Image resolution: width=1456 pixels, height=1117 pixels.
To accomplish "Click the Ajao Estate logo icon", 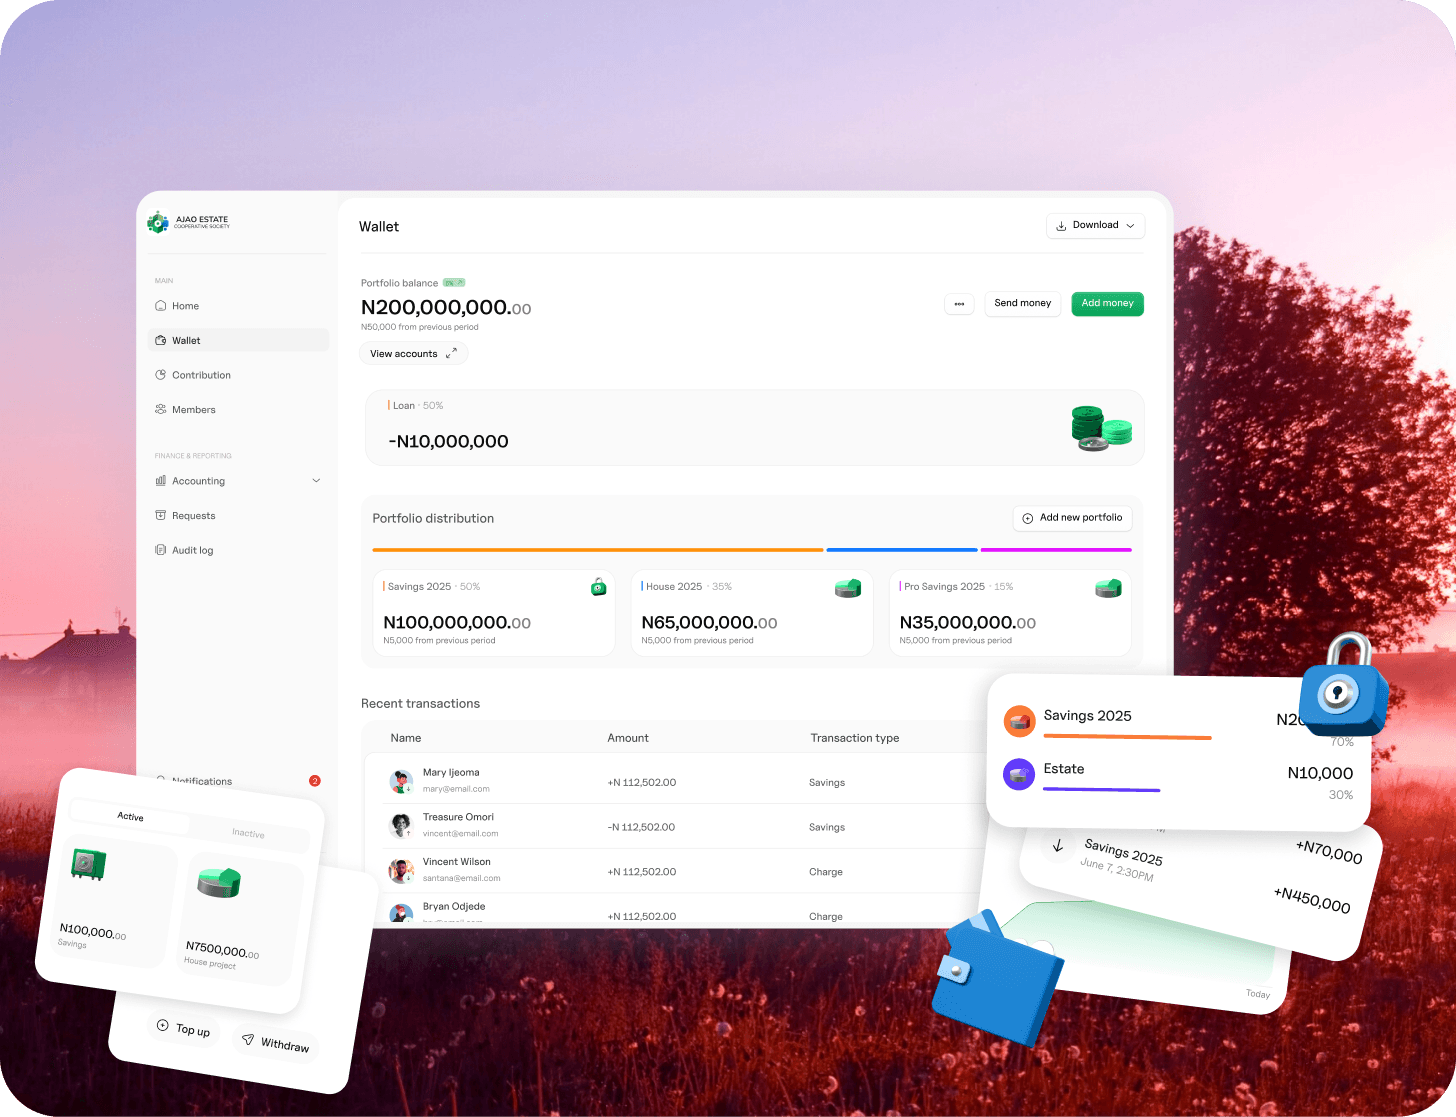I will pyautogui.click(x=158, y=222).
